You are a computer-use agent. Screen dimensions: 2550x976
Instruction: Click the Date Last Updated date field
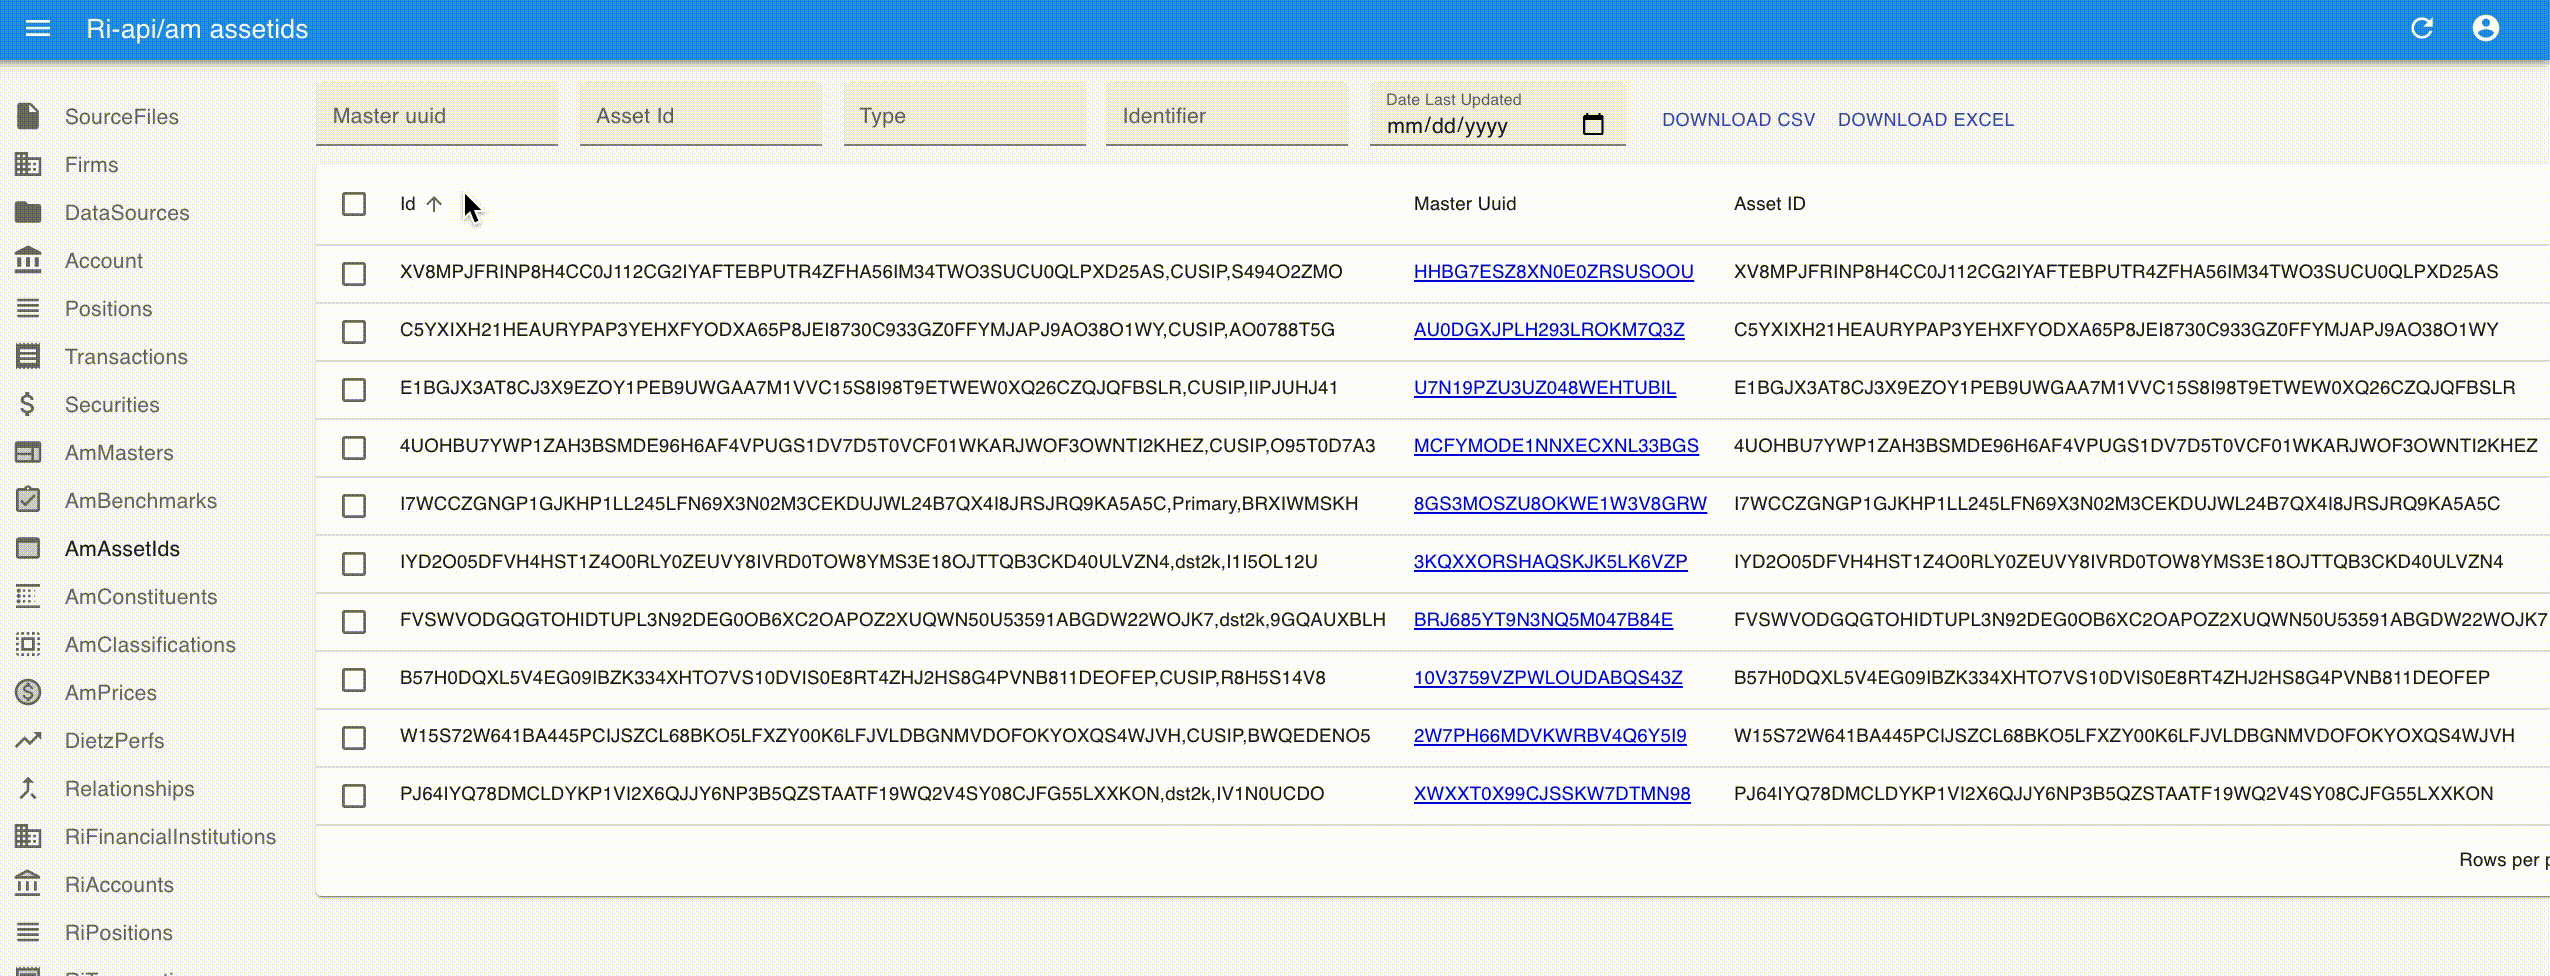coord(1497,115)
